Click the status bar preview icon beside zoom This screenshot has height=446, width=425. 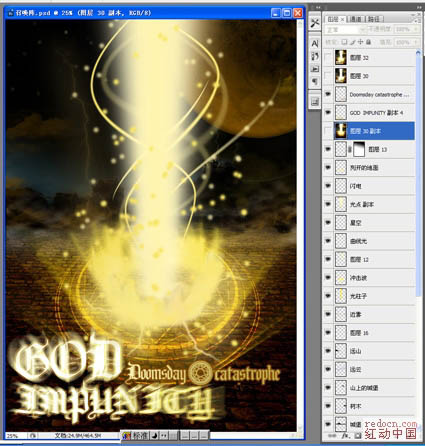(x=33, y=436)
